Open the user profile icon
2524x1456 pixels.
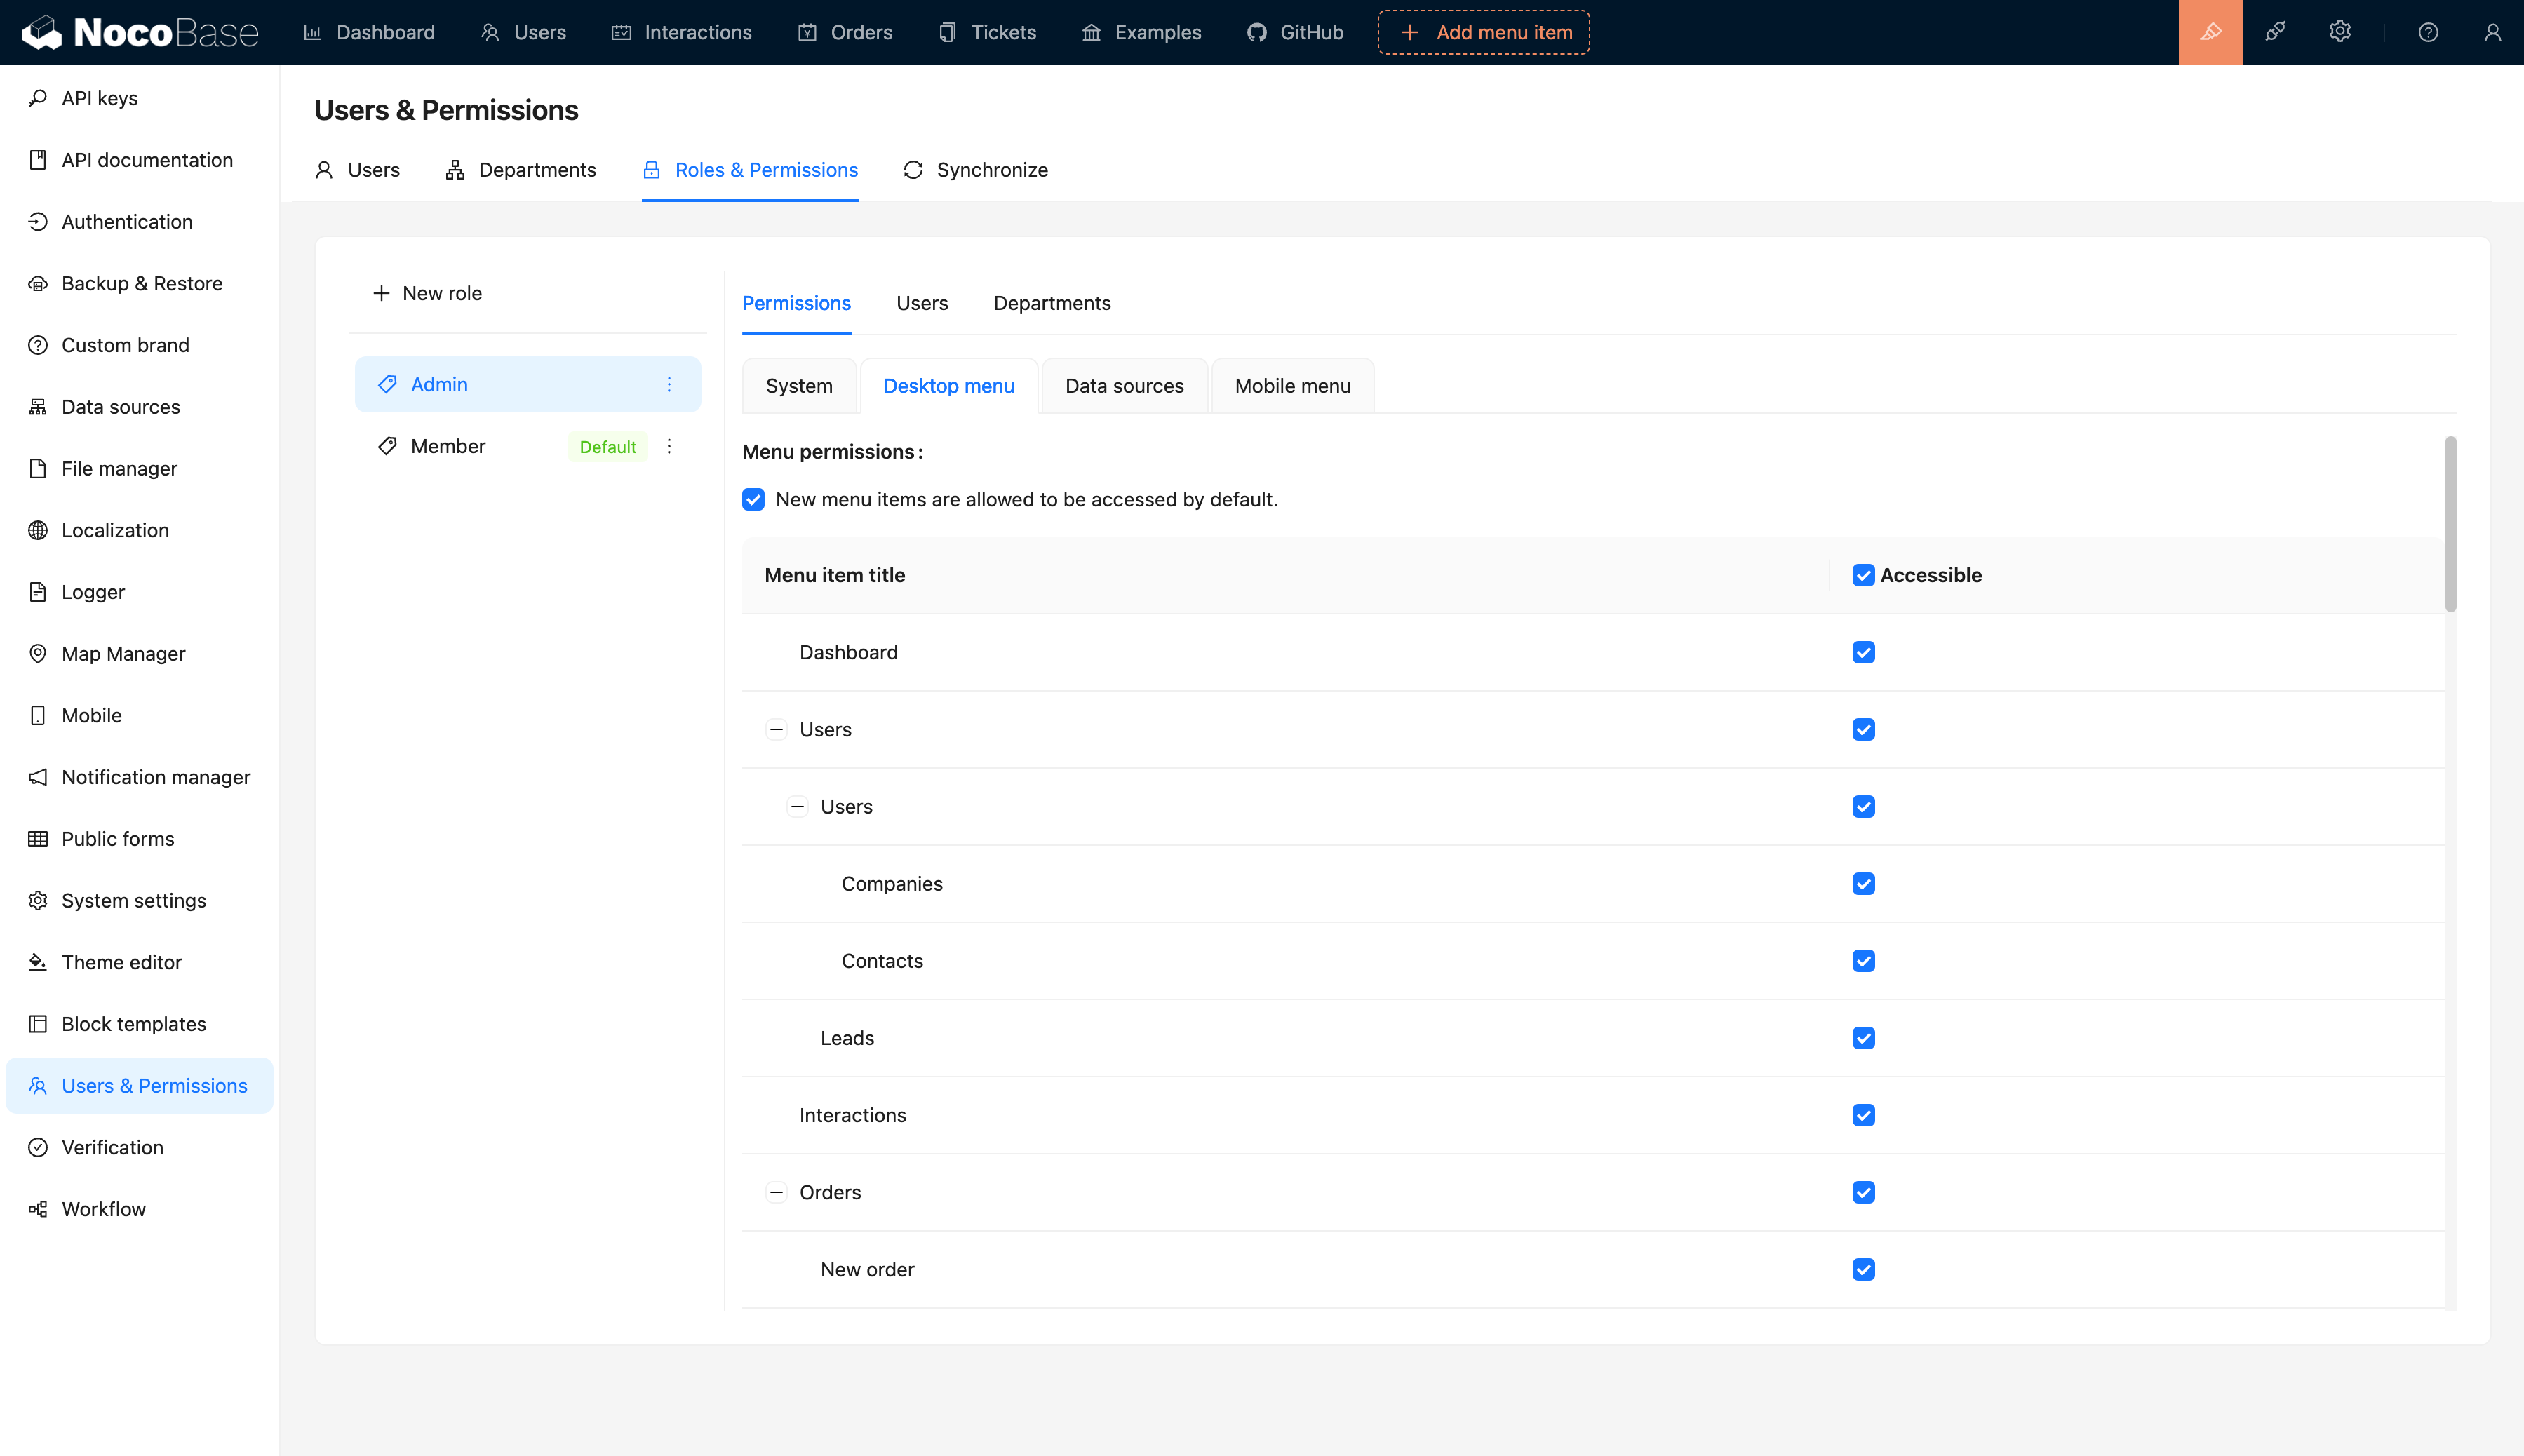pos(2492,32)
